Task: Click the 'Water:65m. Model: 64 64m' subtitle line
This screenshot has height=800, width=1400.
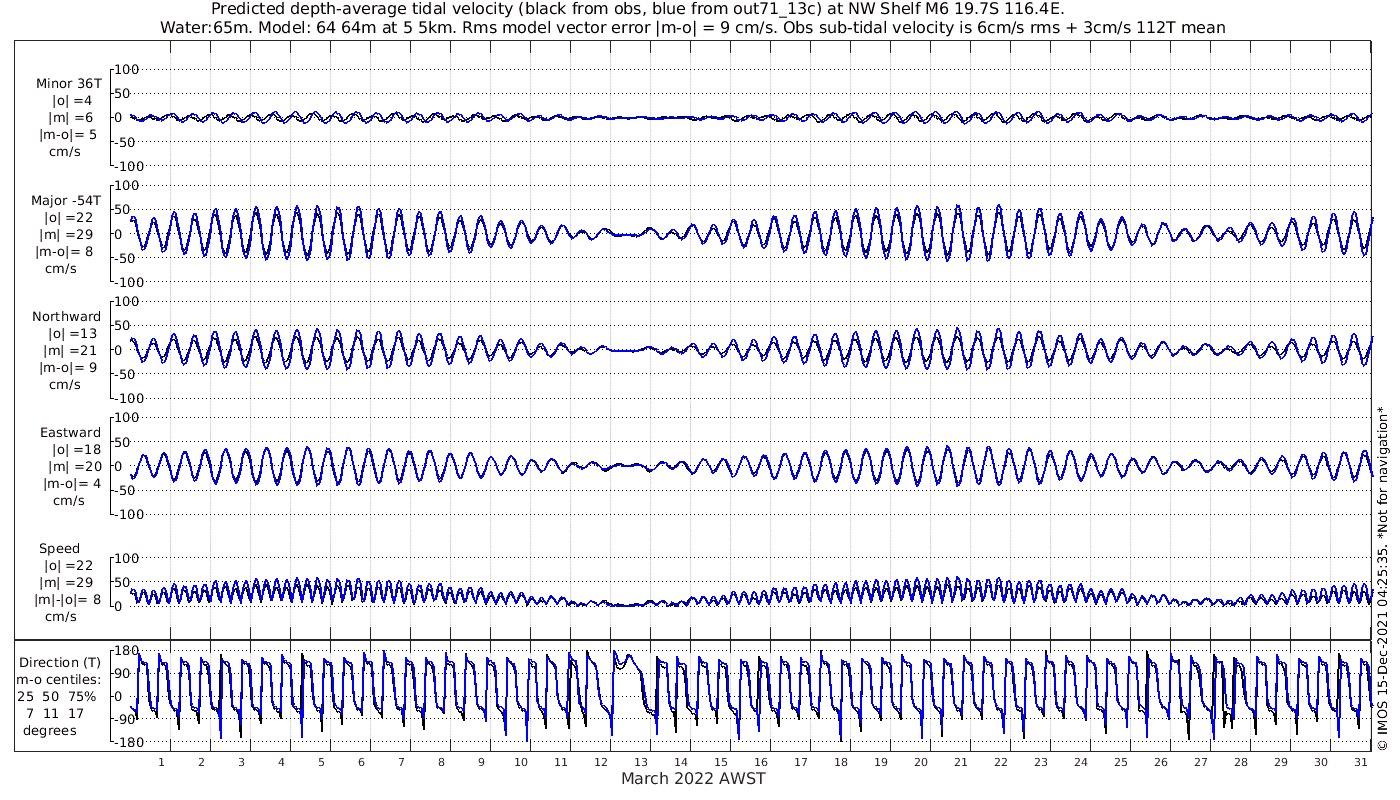Action: (693, 28)
